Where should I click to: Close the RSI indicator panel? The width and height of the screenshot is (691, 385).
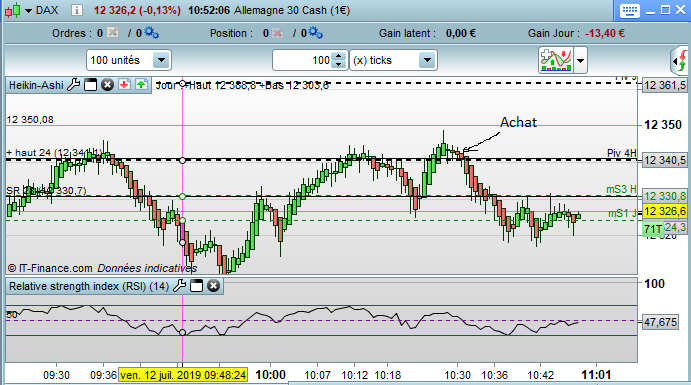pos(213,286)
